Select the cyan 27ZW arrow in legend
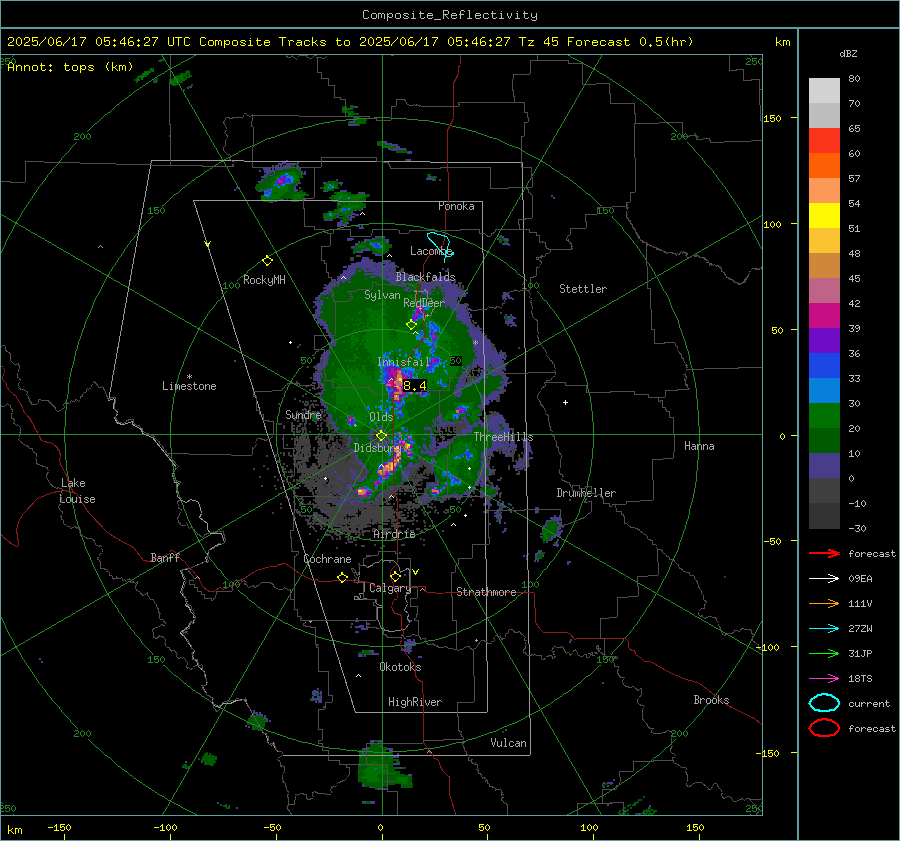Screen dimensions: 900x841 [824, 629]
